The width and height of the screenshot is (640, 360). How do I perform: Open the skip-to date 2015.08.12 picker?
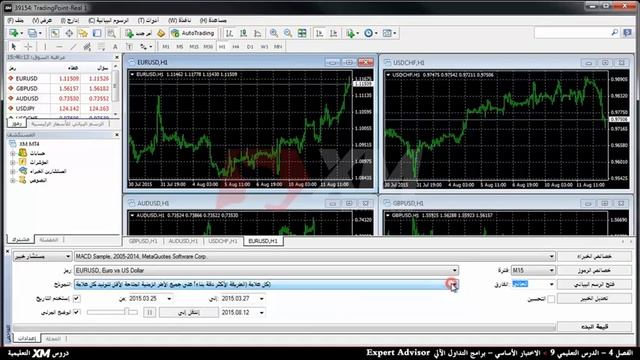[262, 313]
